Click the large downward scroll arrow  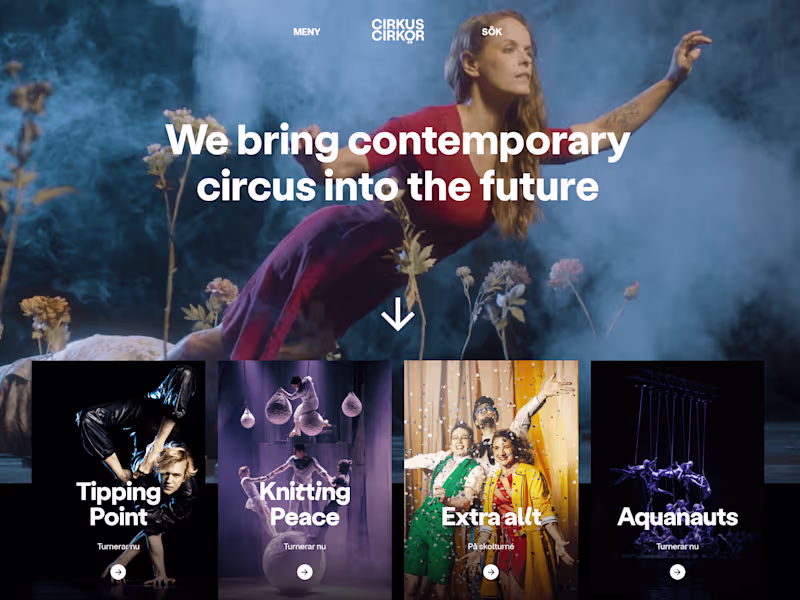click(398, 315)
